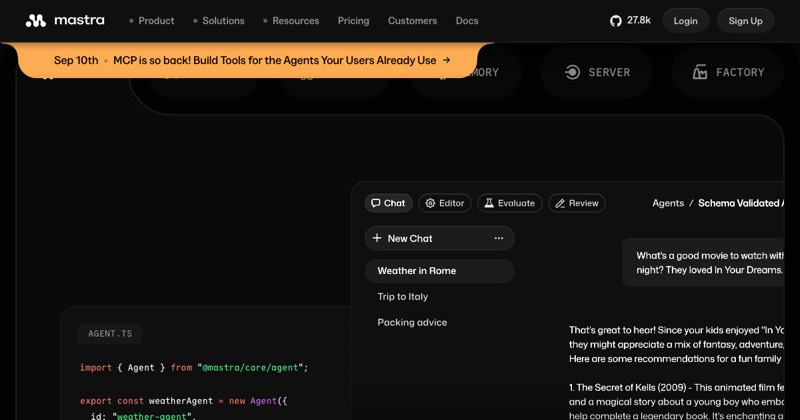
Task: Switch to the Chat tab
Action: tap(388, 203)
